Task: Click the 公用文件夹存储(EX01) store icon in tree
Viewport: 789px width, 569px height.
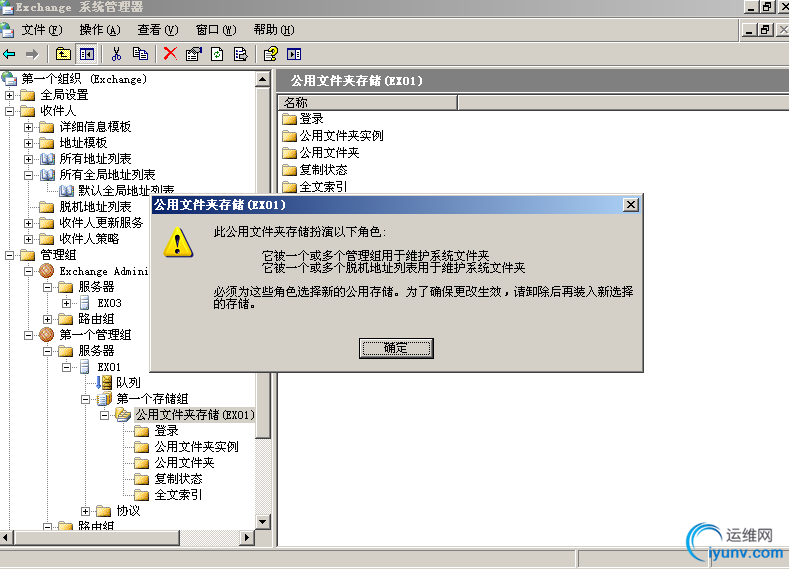Action: 123,415
